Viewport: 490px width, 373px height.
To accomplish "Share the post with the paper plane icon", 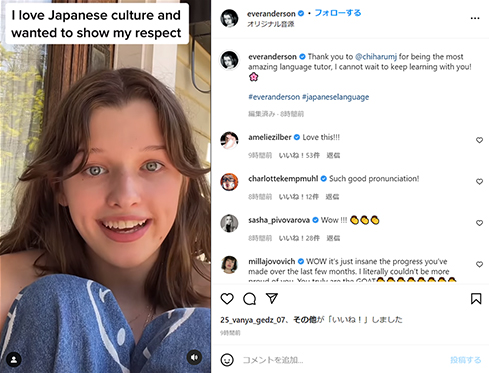I will point(272,298).
